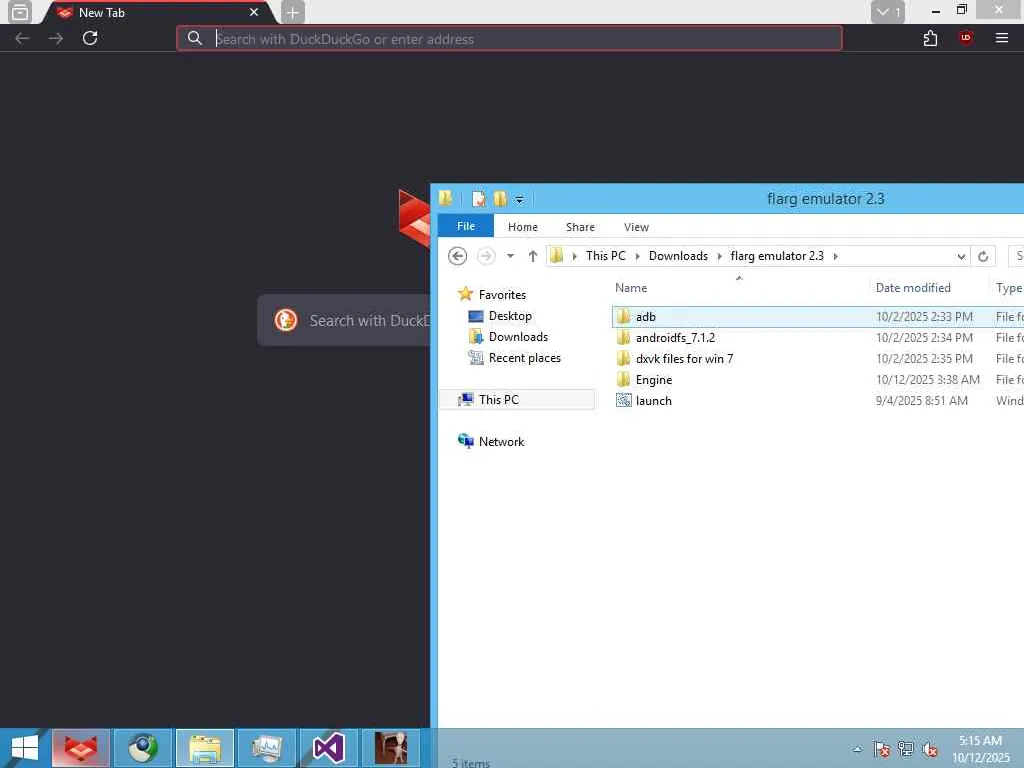The height and width of the screenshot is (768, 1024).
Task: Select Network in the navigation pane
Action: (501, 441)
